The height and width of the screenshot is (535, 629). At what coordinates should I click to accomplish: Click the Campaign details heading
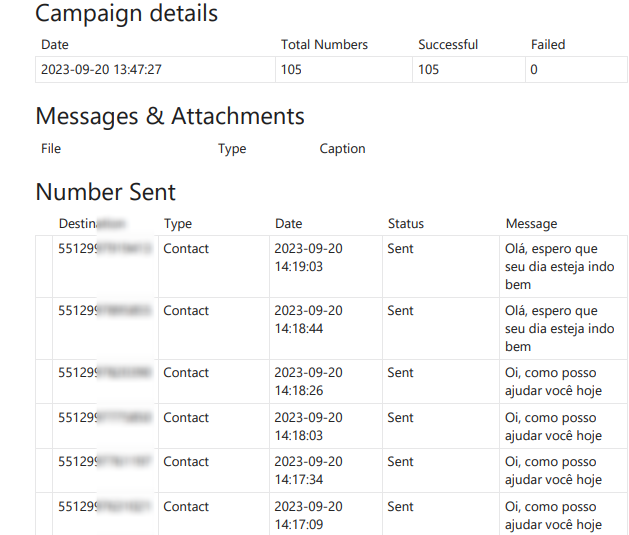126,14
